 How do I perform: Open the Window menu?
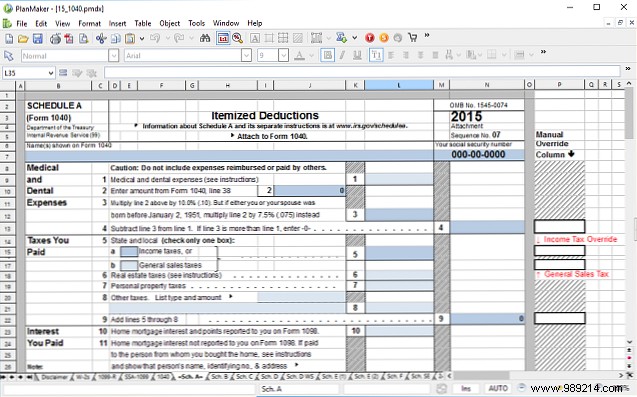pyautogui.click(x=226, y=24)
